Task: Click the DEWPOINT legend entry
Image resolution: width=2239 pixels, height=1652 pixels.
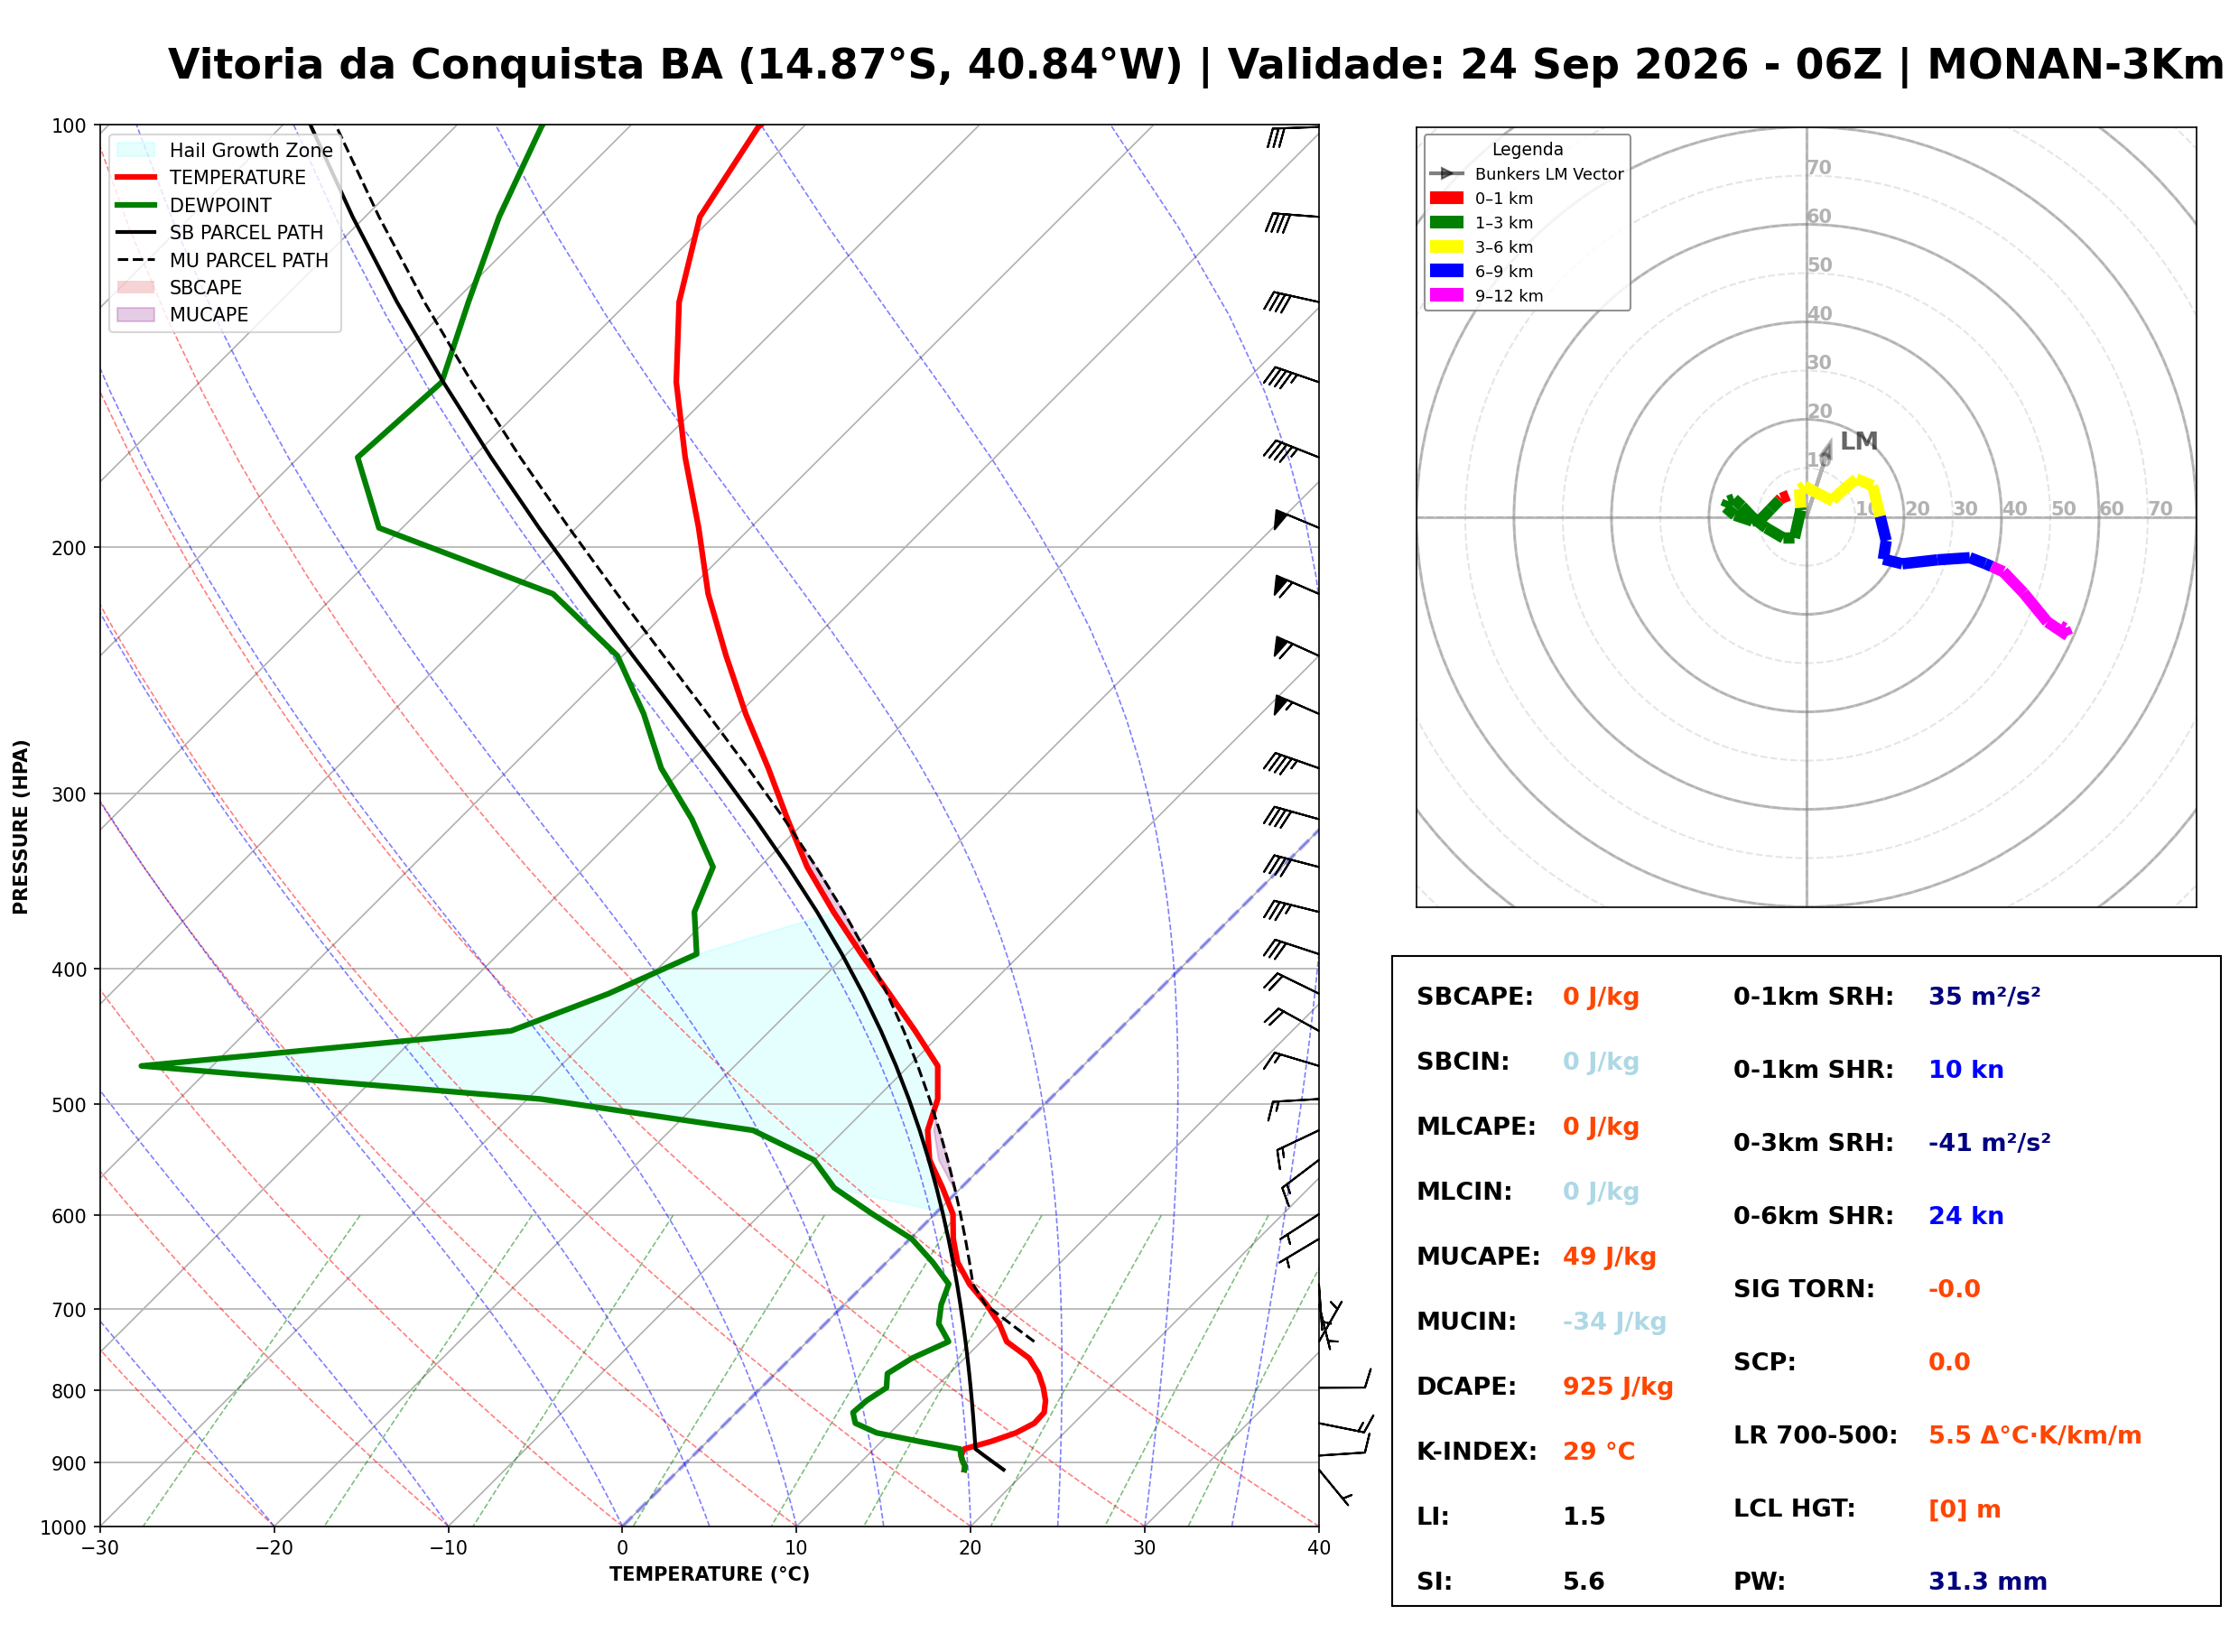Action: [x=194, y=206]
